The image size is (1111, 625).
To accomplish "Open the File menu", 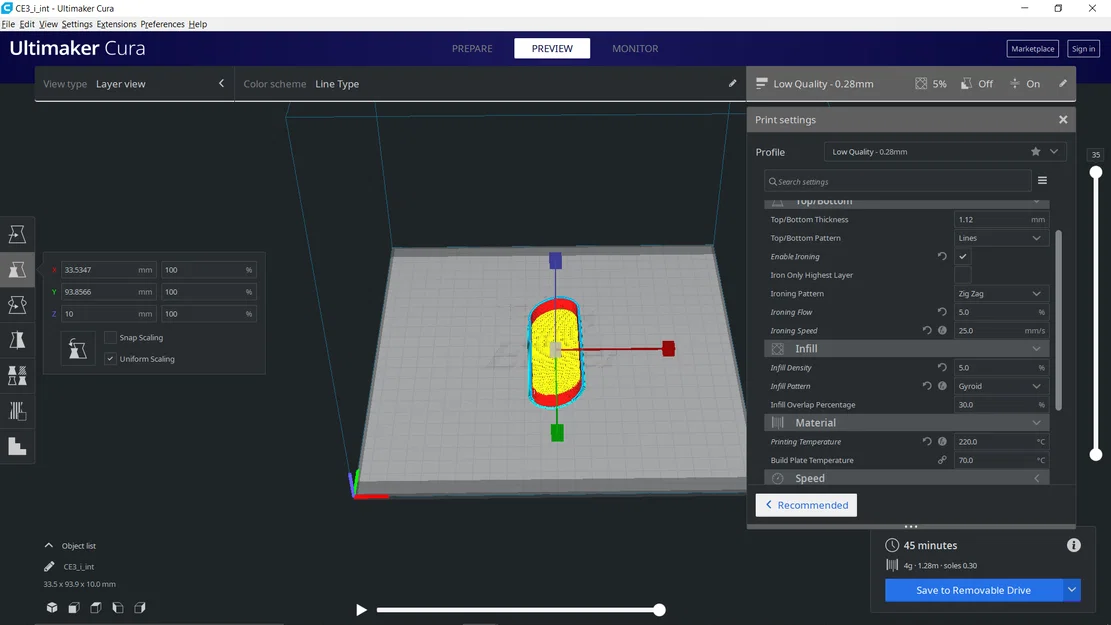I will pos(8,24).
